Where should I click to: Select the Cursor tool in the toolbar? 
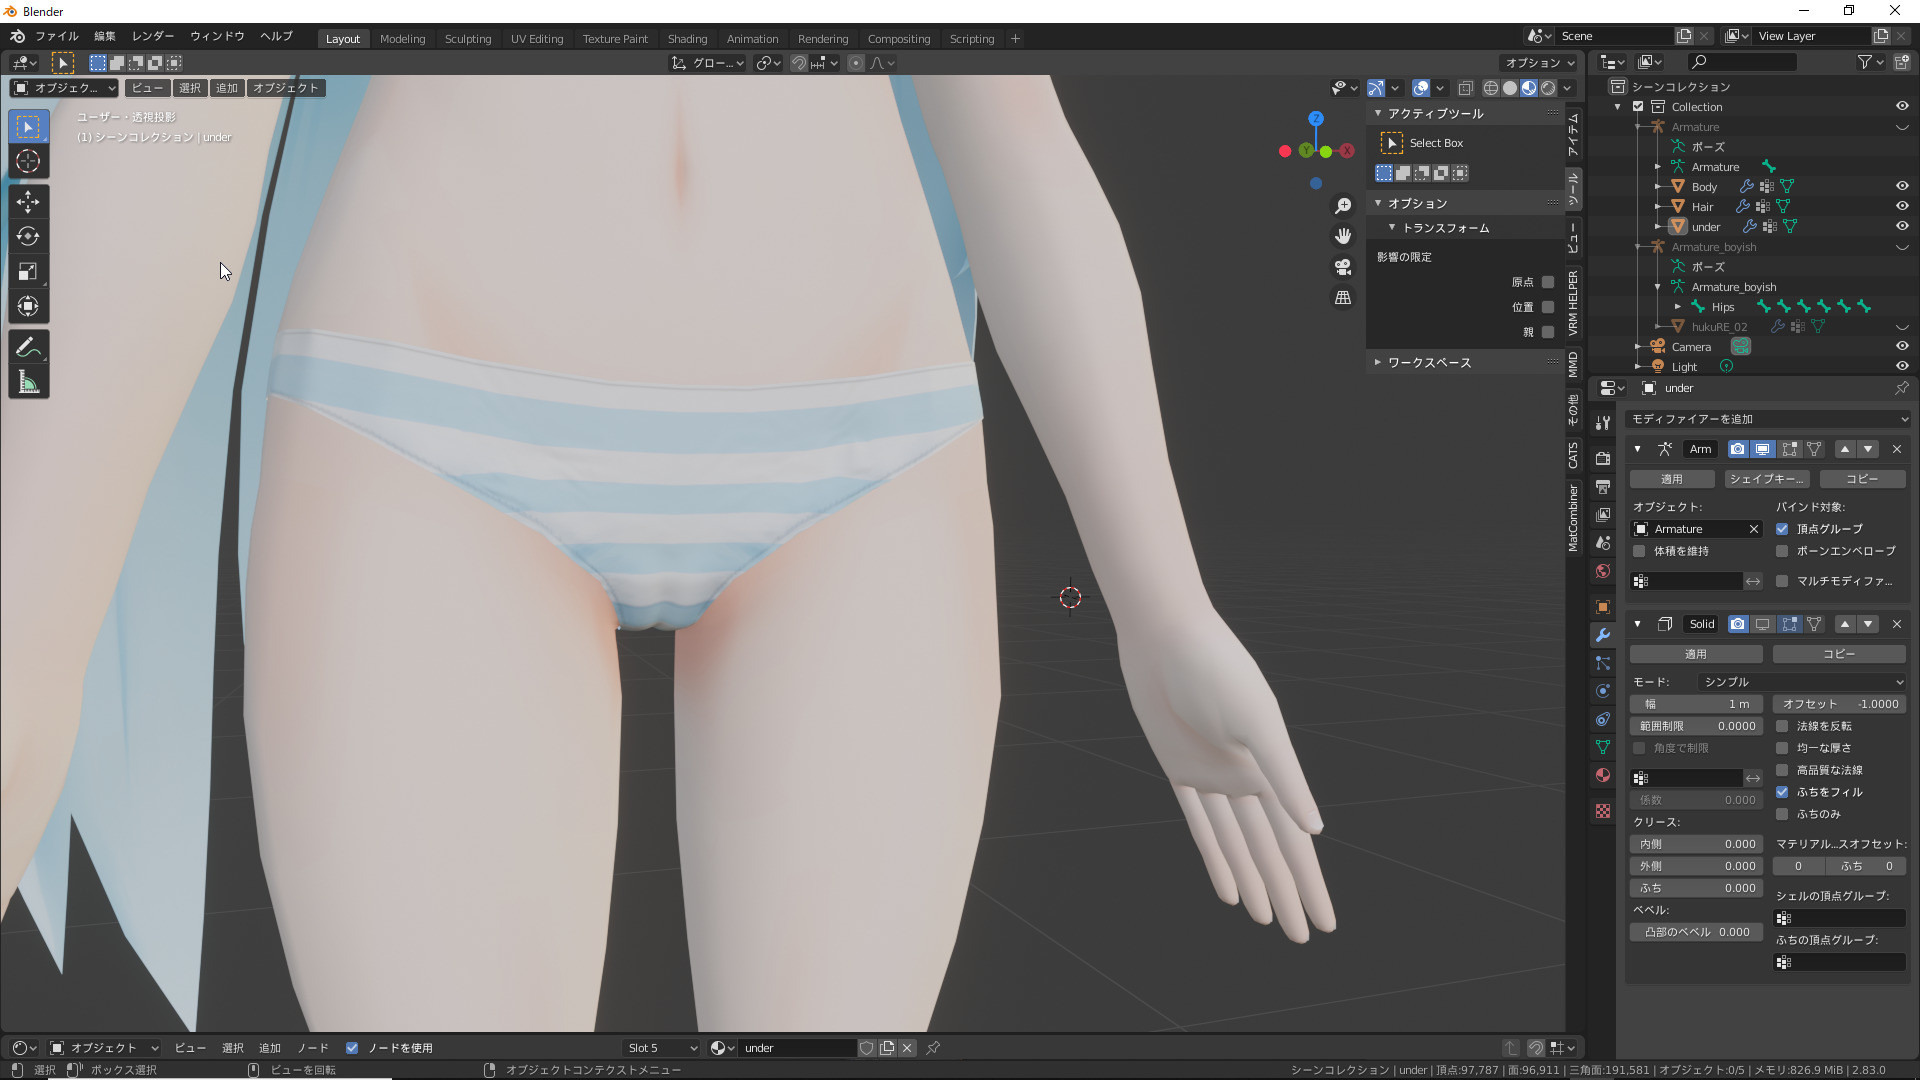(x=28, y=161)
